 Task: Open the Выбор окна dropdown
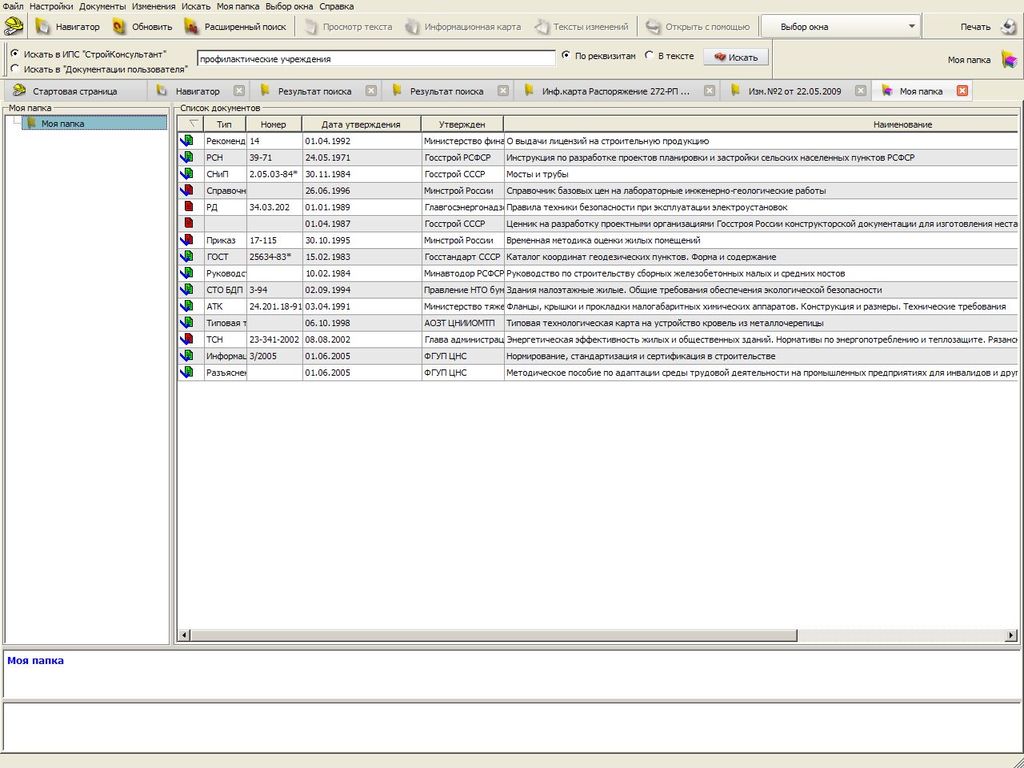point(841,27)
